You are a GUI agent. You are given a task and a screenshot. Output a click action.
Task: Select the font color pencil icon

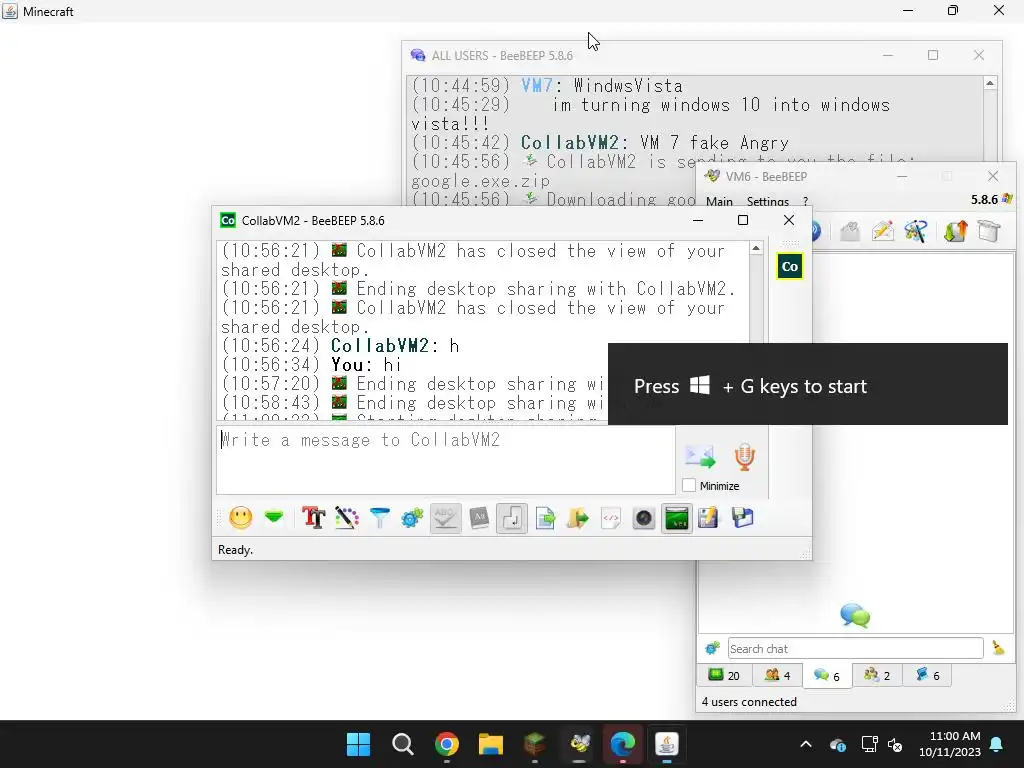(x=347, y=518)
